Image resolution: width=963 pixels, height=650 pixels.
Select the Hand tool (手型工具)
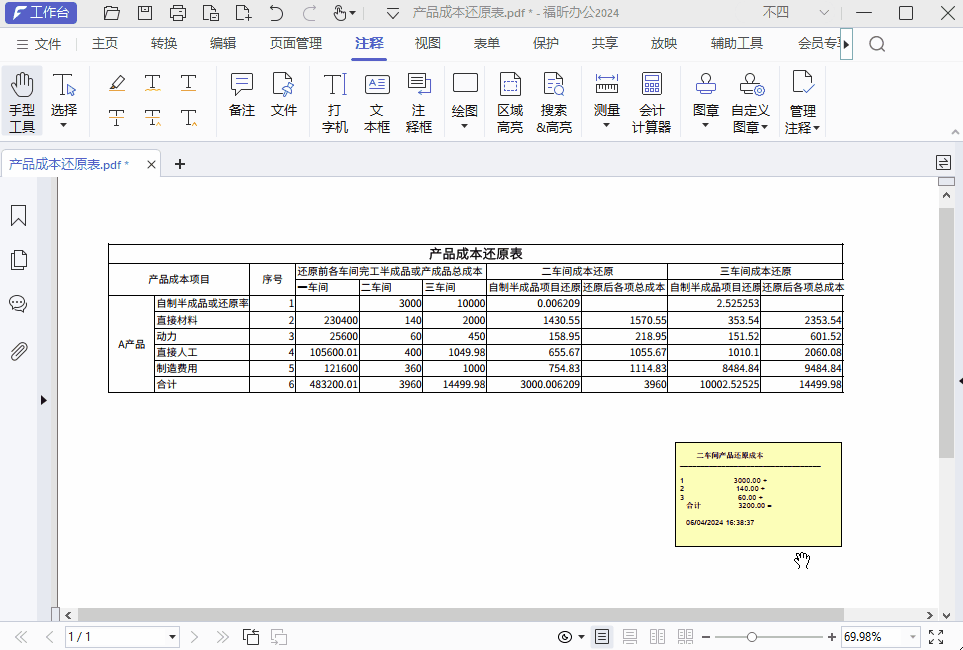(22, 101)
